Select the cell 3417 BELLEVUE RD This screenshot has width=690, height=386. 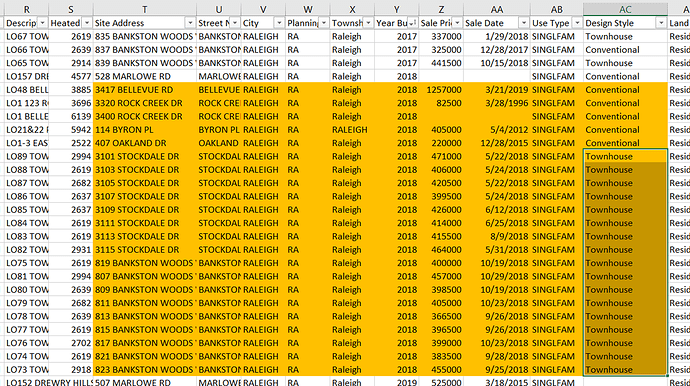(x=145, y=90)
